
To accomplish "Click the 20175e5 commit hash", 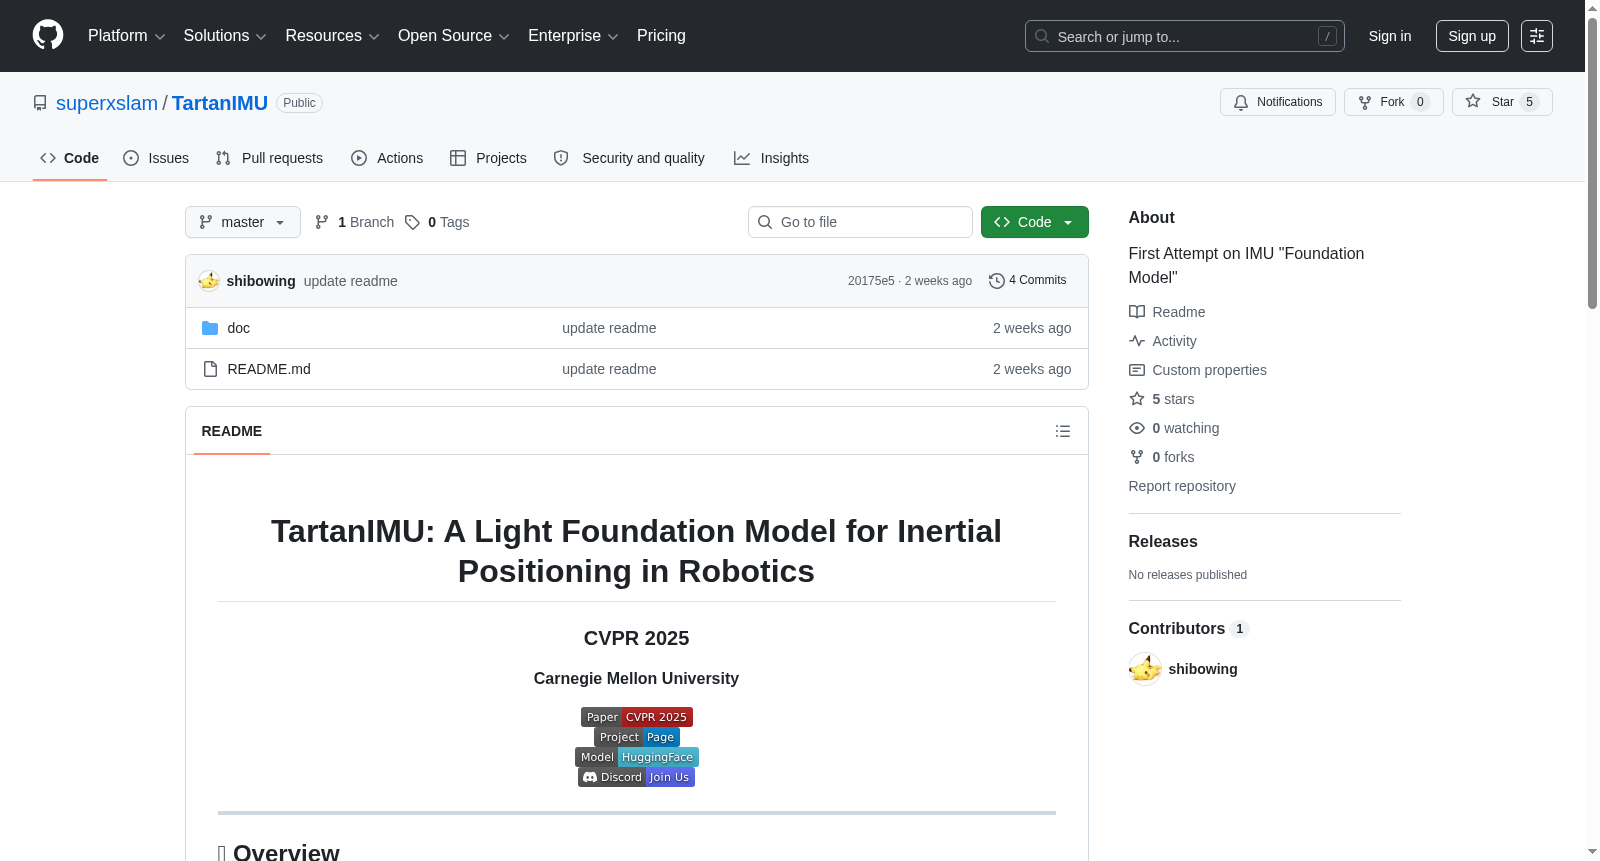I will coord(871,281).
